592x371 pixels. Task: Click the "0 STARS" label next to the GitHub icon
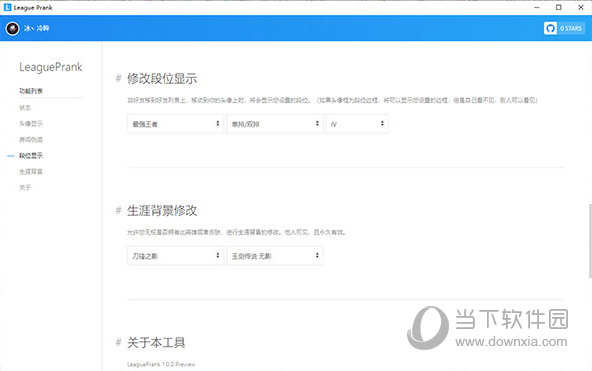click(570, 28)
